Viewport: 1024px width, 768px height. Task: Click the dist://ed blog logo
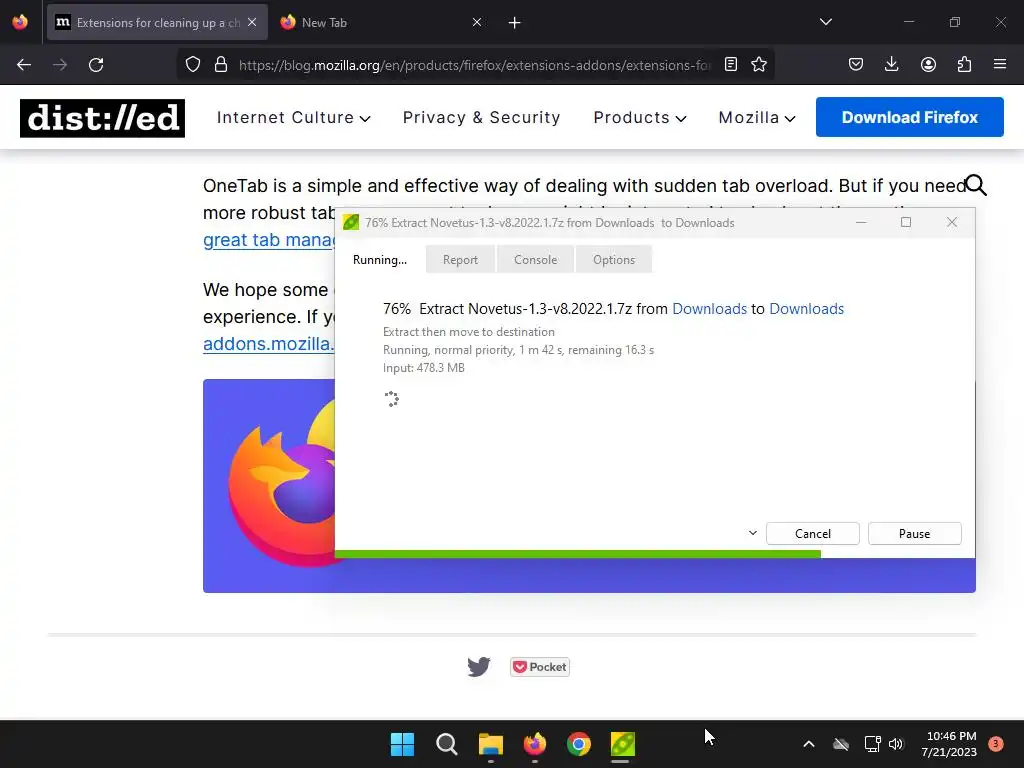103,118
